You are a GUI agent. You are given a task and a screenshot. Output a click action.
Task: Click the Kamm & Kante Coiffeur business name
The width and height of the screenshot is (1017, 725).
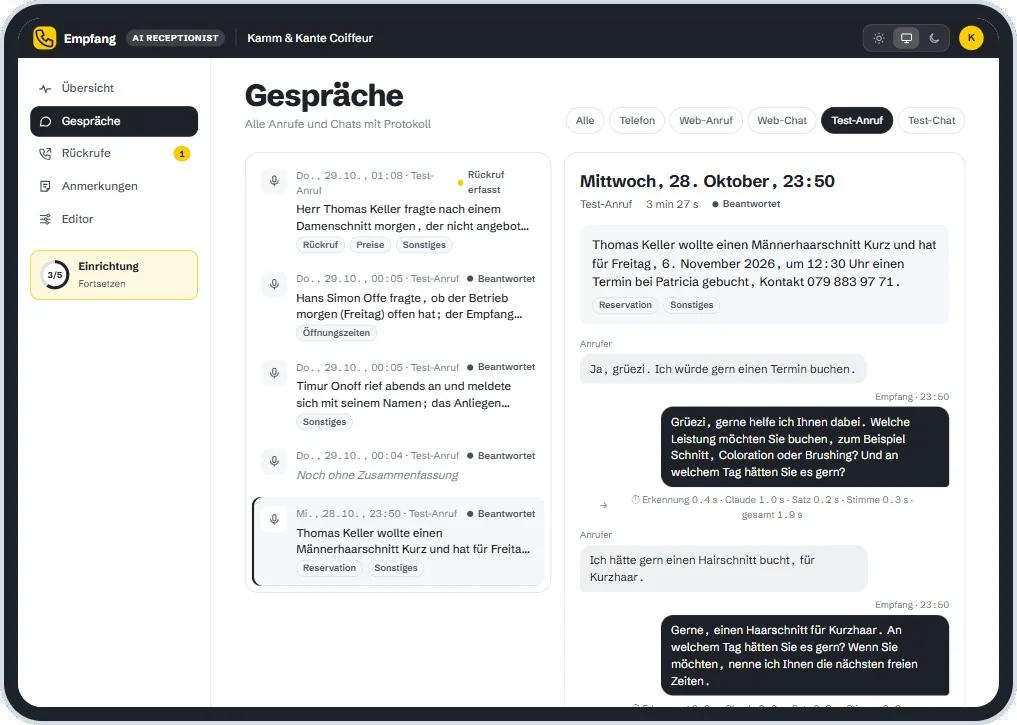tap(310, 38)
